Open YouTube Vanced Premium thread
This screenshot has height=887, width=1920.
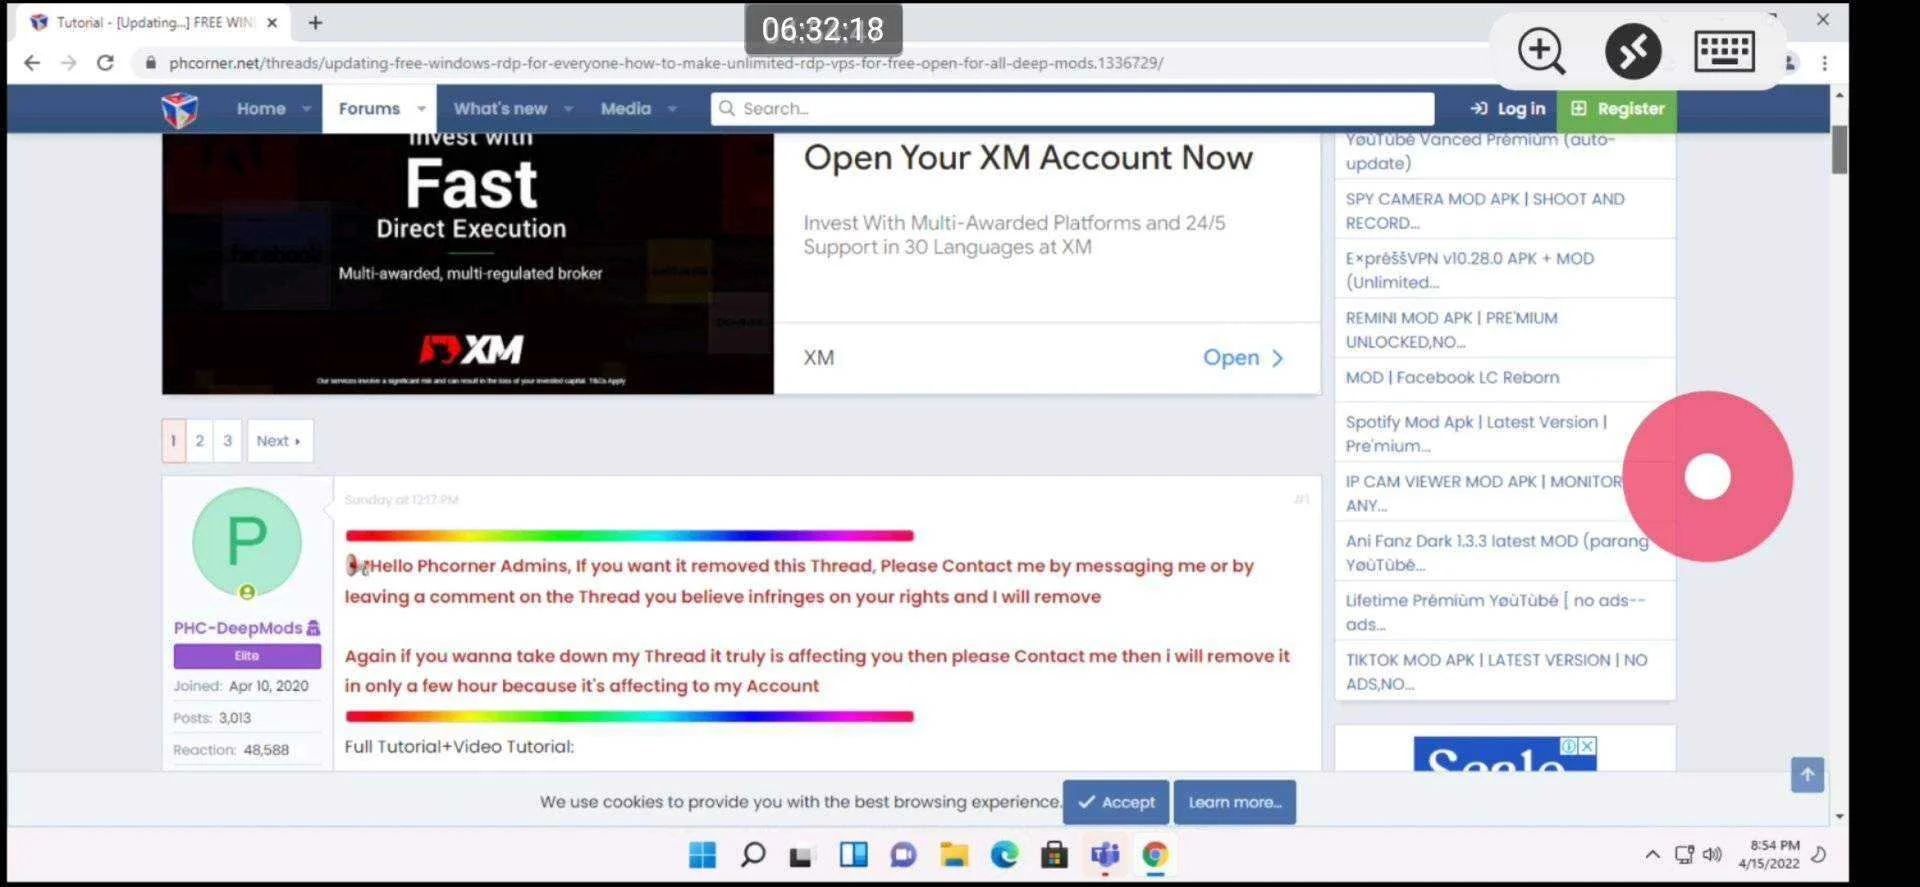(1480, 151)
